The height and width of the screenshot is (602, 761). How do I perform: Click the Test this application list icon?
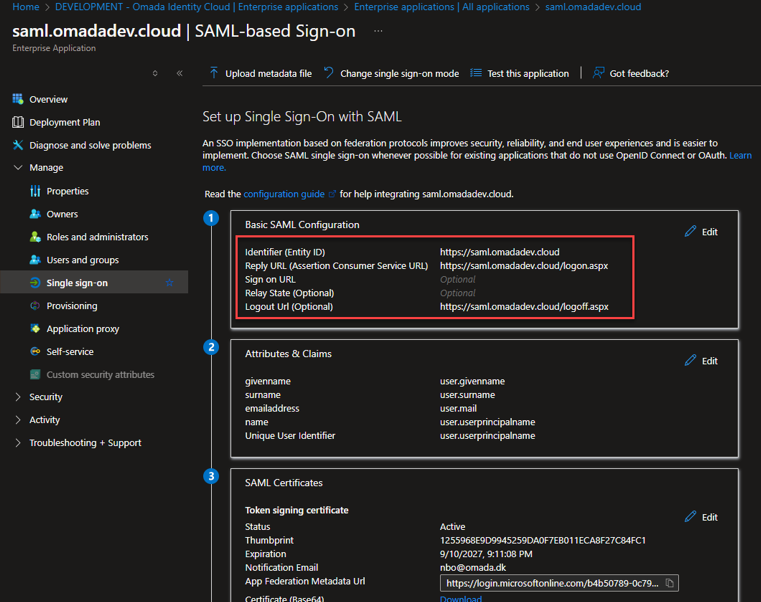(x=476, y=73)
